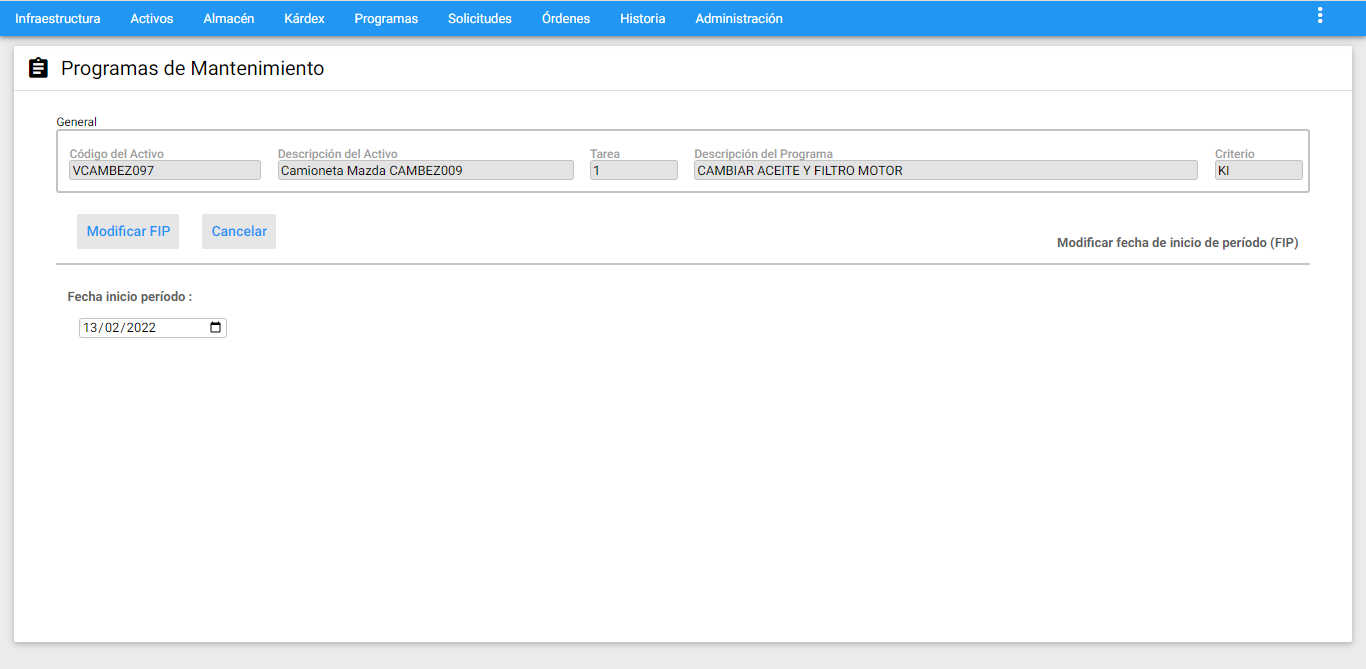Open the Kárdex menu
1366x669 pixels.
[304, 18]
